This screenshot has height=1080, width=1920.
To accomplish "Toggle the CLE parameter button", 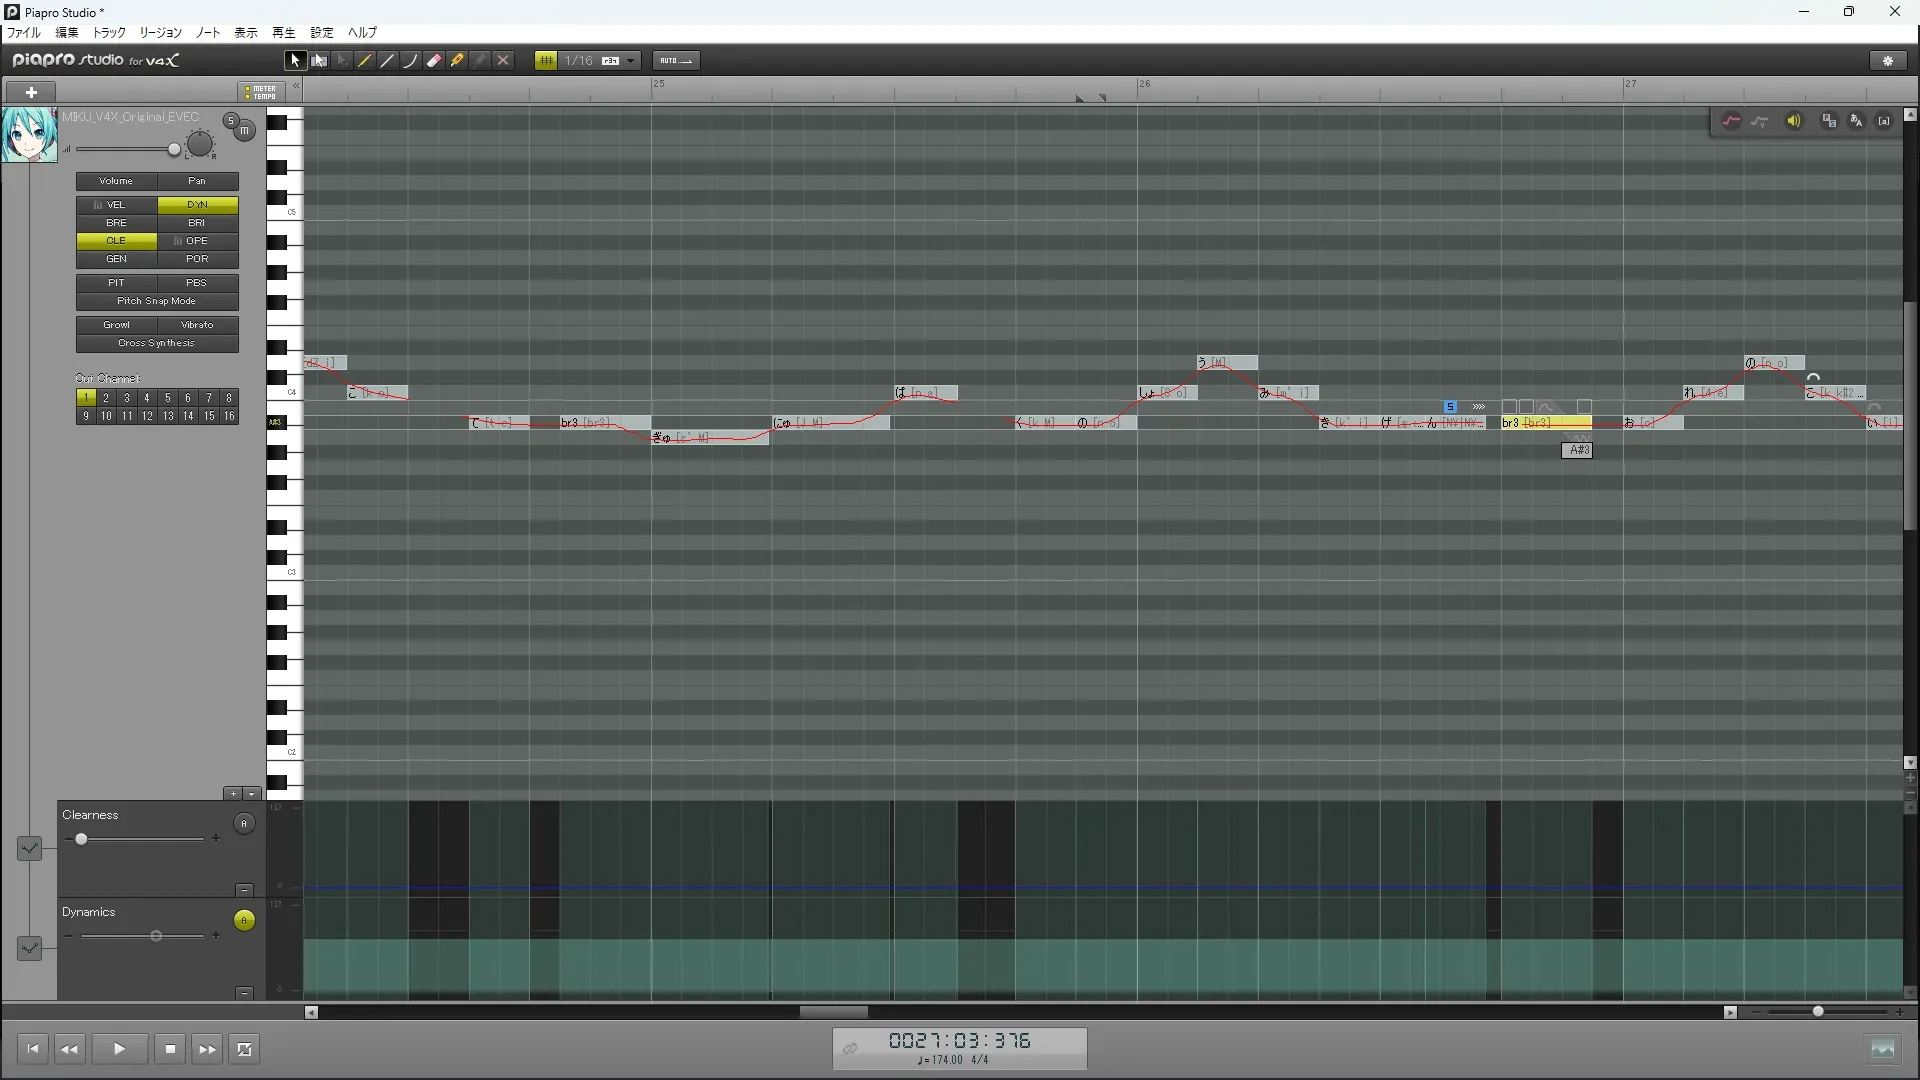I will [116, 241].
